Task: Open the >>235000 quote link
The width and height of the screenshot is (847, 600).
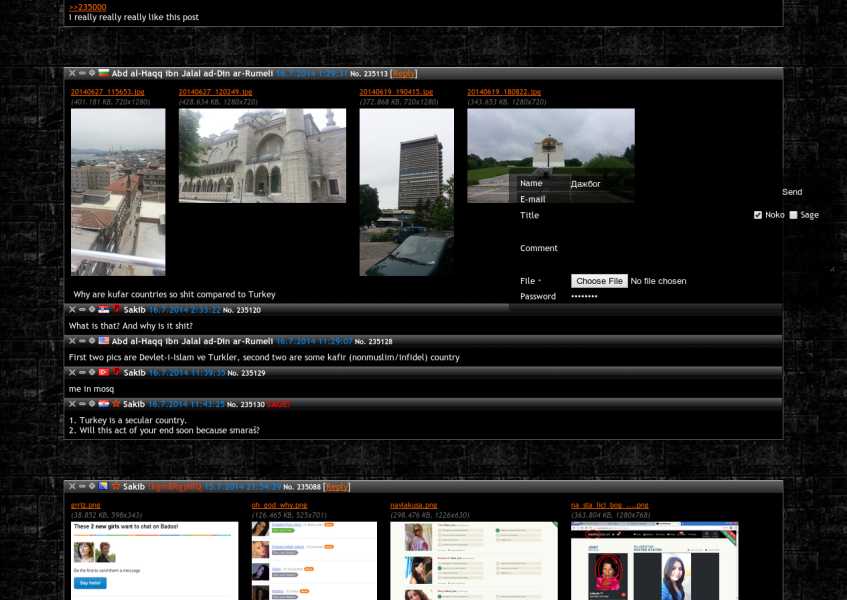Action: pos(88,7)
